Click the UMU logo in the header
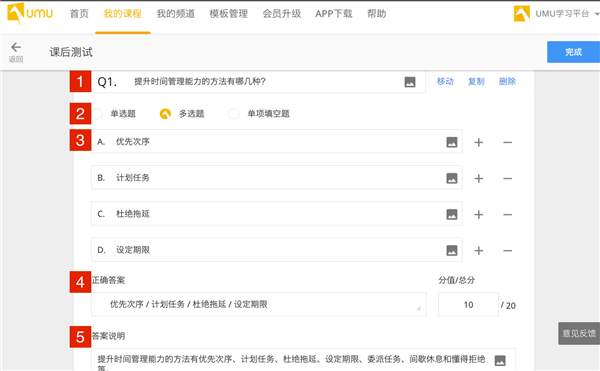600x371 pixels. pyautogui.click(x=30, y=13)
